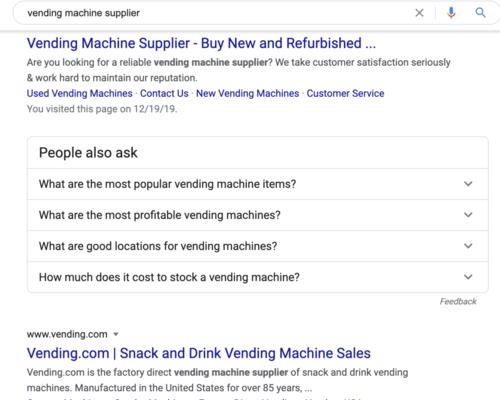The height and width of the screenshot is (400, 500).
Task: Expand 'What are the most profitable vending machines?'
Action: coord(258,215)
